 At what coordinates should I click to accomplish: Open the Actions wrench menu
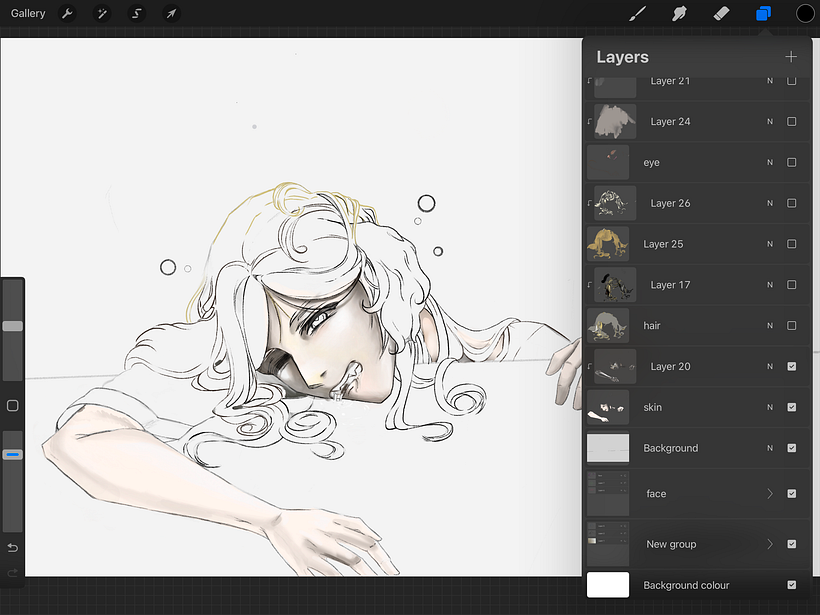[x=67, y=14]
